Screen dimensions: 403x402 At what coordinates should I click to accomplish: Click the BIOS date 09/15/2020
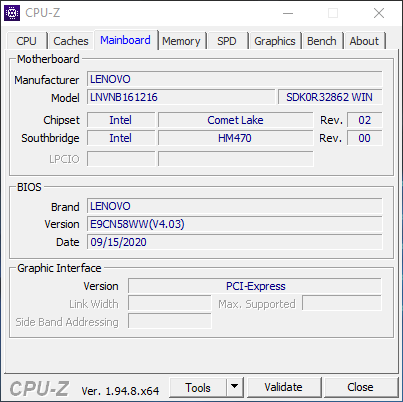(x=235, y=242)
